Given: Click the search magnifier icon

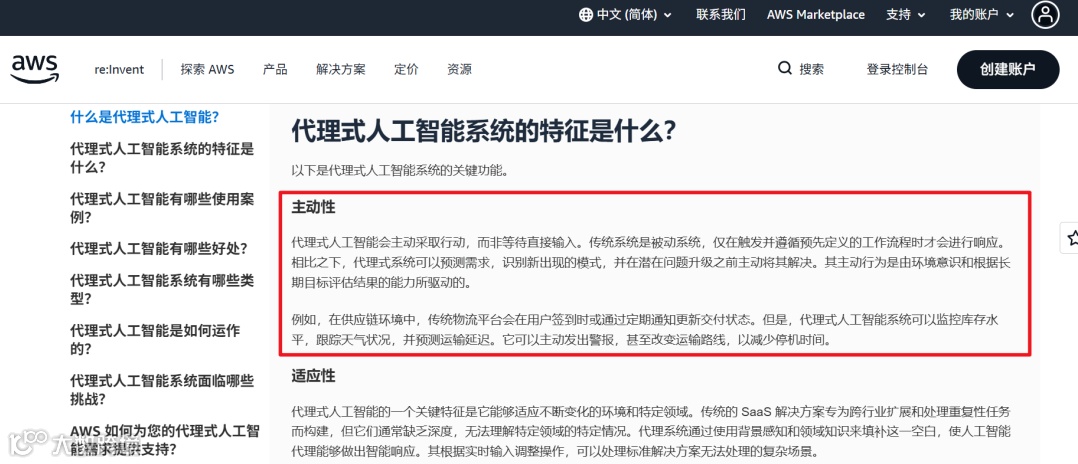Looking at the screenshot, I should click(784, 69).
